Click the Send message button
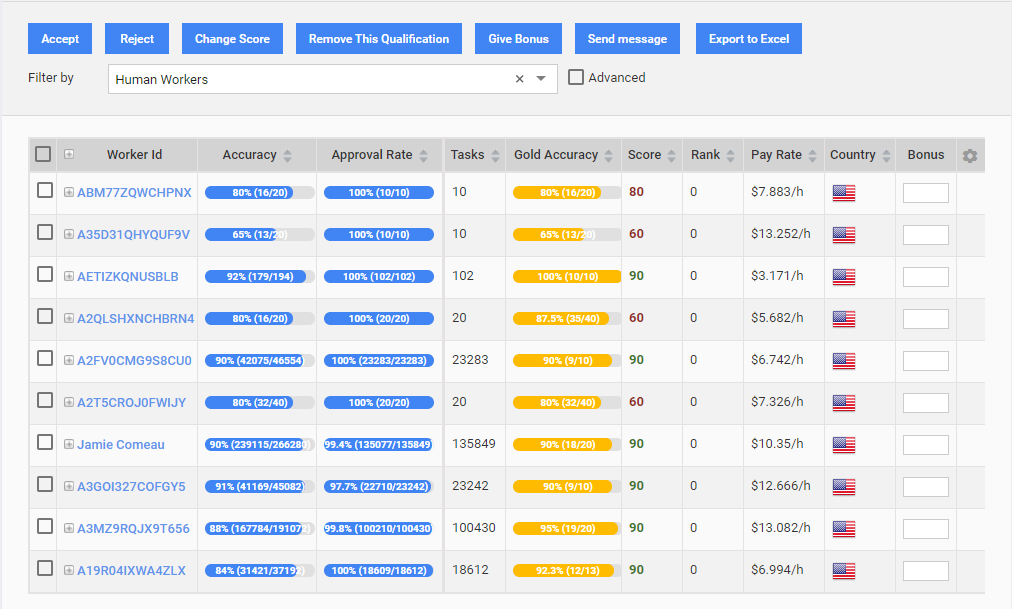 [627, 39]
